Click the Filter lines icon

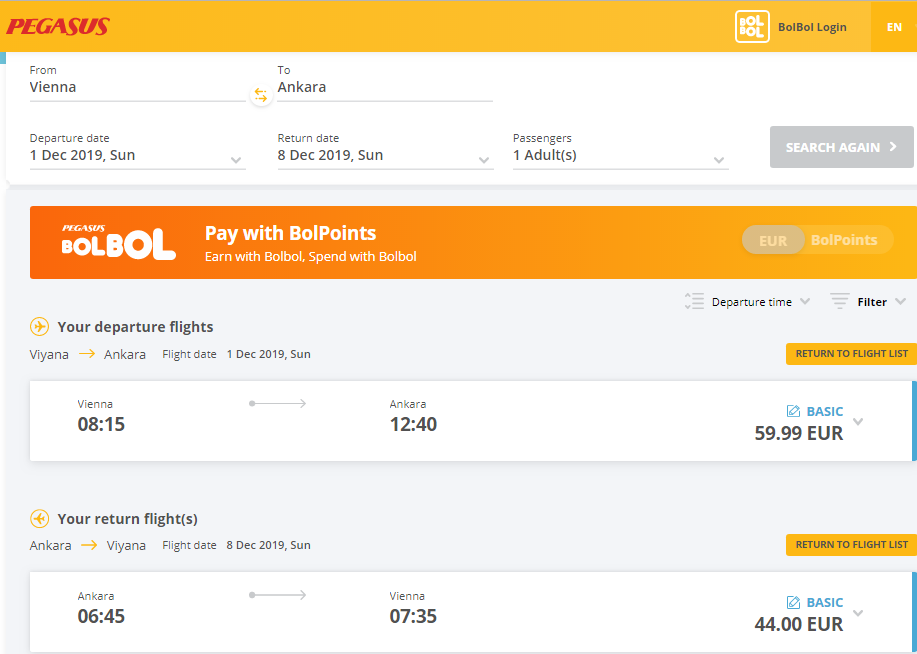(840, 301)
